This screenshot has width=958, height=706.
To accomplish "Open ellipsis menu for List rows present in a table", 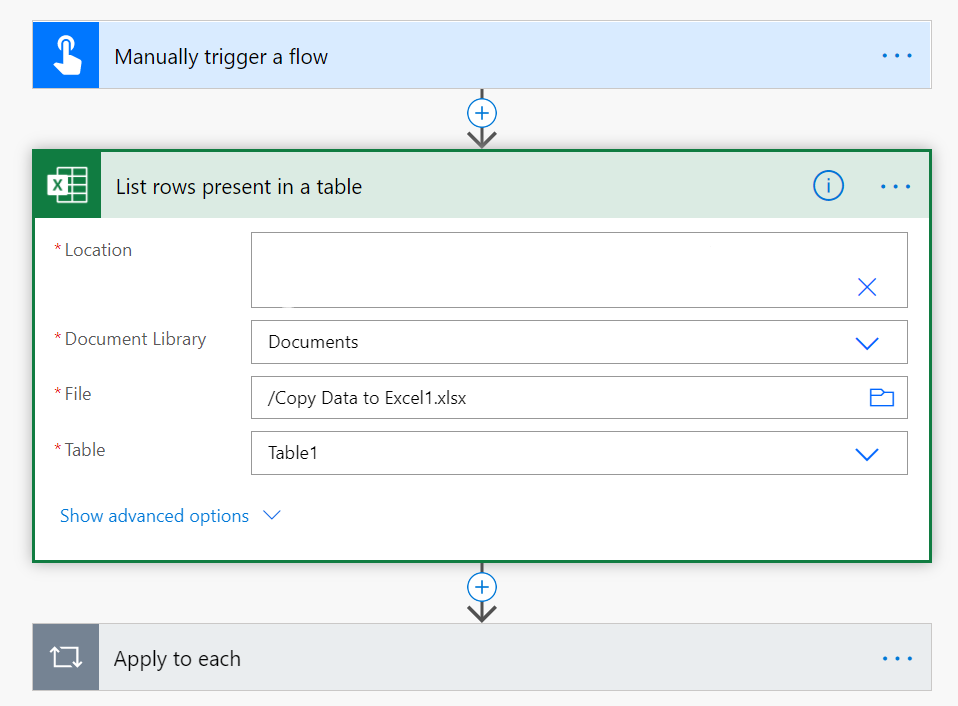I will tap(895, 186).
